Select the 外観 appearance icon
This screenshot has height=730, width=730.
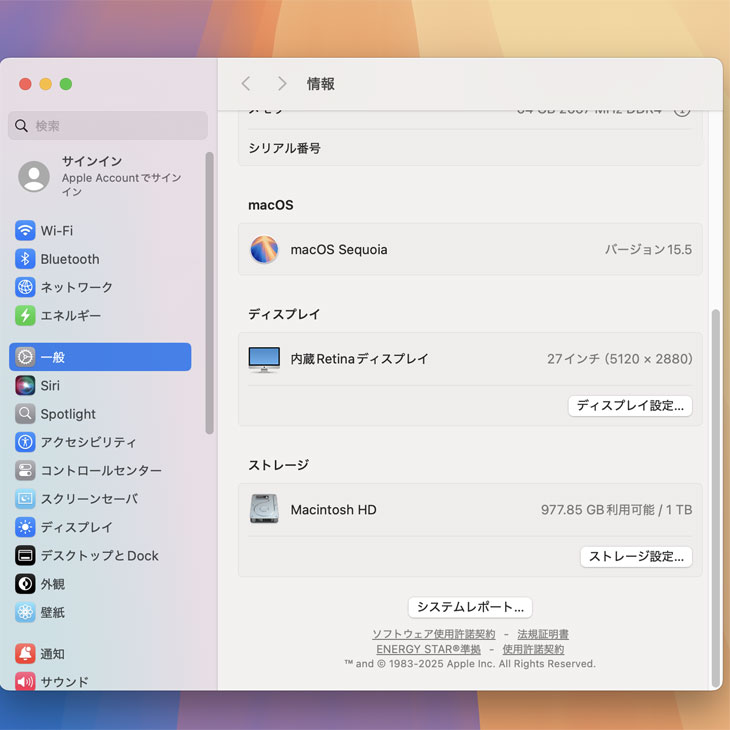coord(25,584)
